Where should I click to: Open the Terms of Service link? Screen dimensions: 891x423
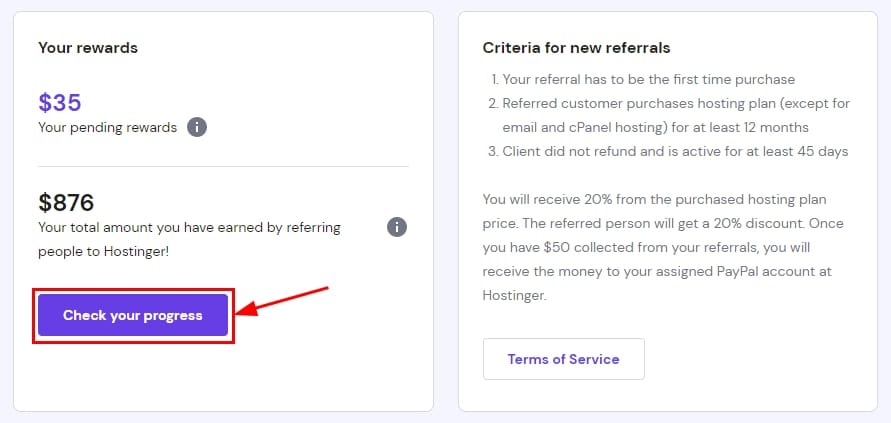(x=563, y=359)
